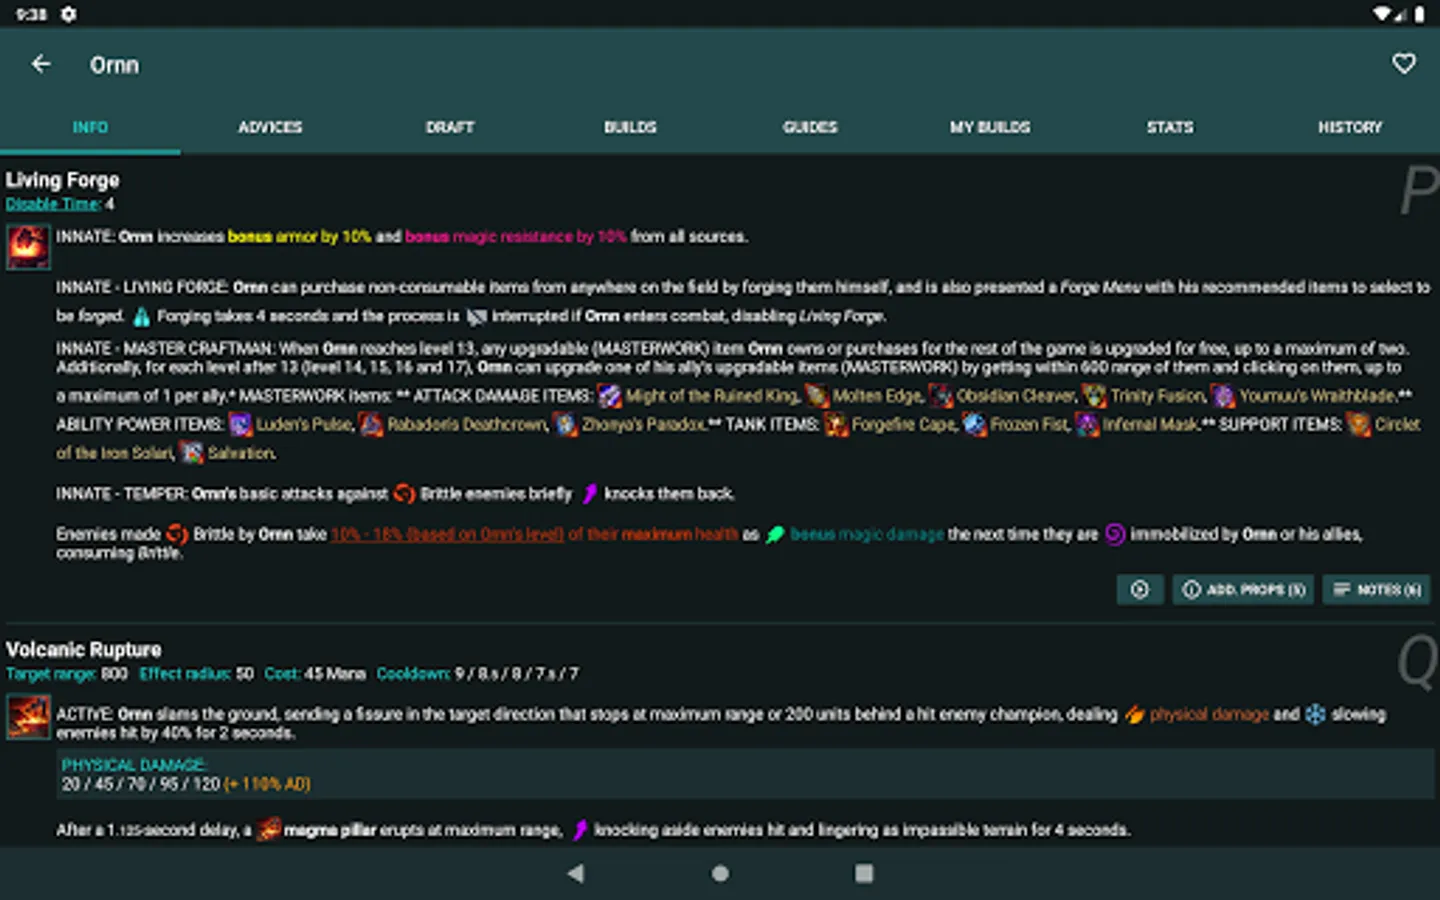Tap the orange physical damage icon
1440x900 pixels.
click(1134, 714)
